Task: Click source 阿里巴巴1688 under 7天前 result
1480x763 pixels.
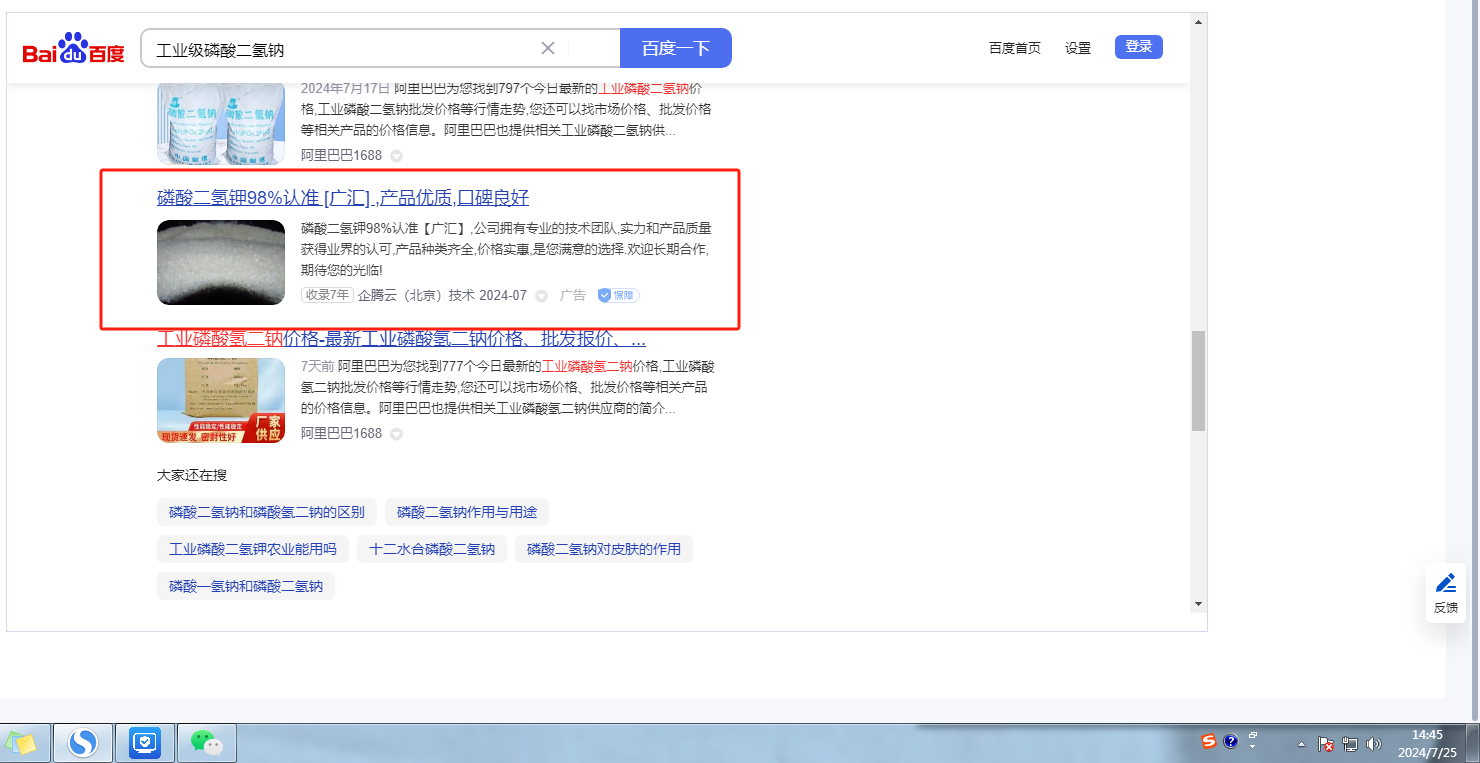Action: [342, 433]
